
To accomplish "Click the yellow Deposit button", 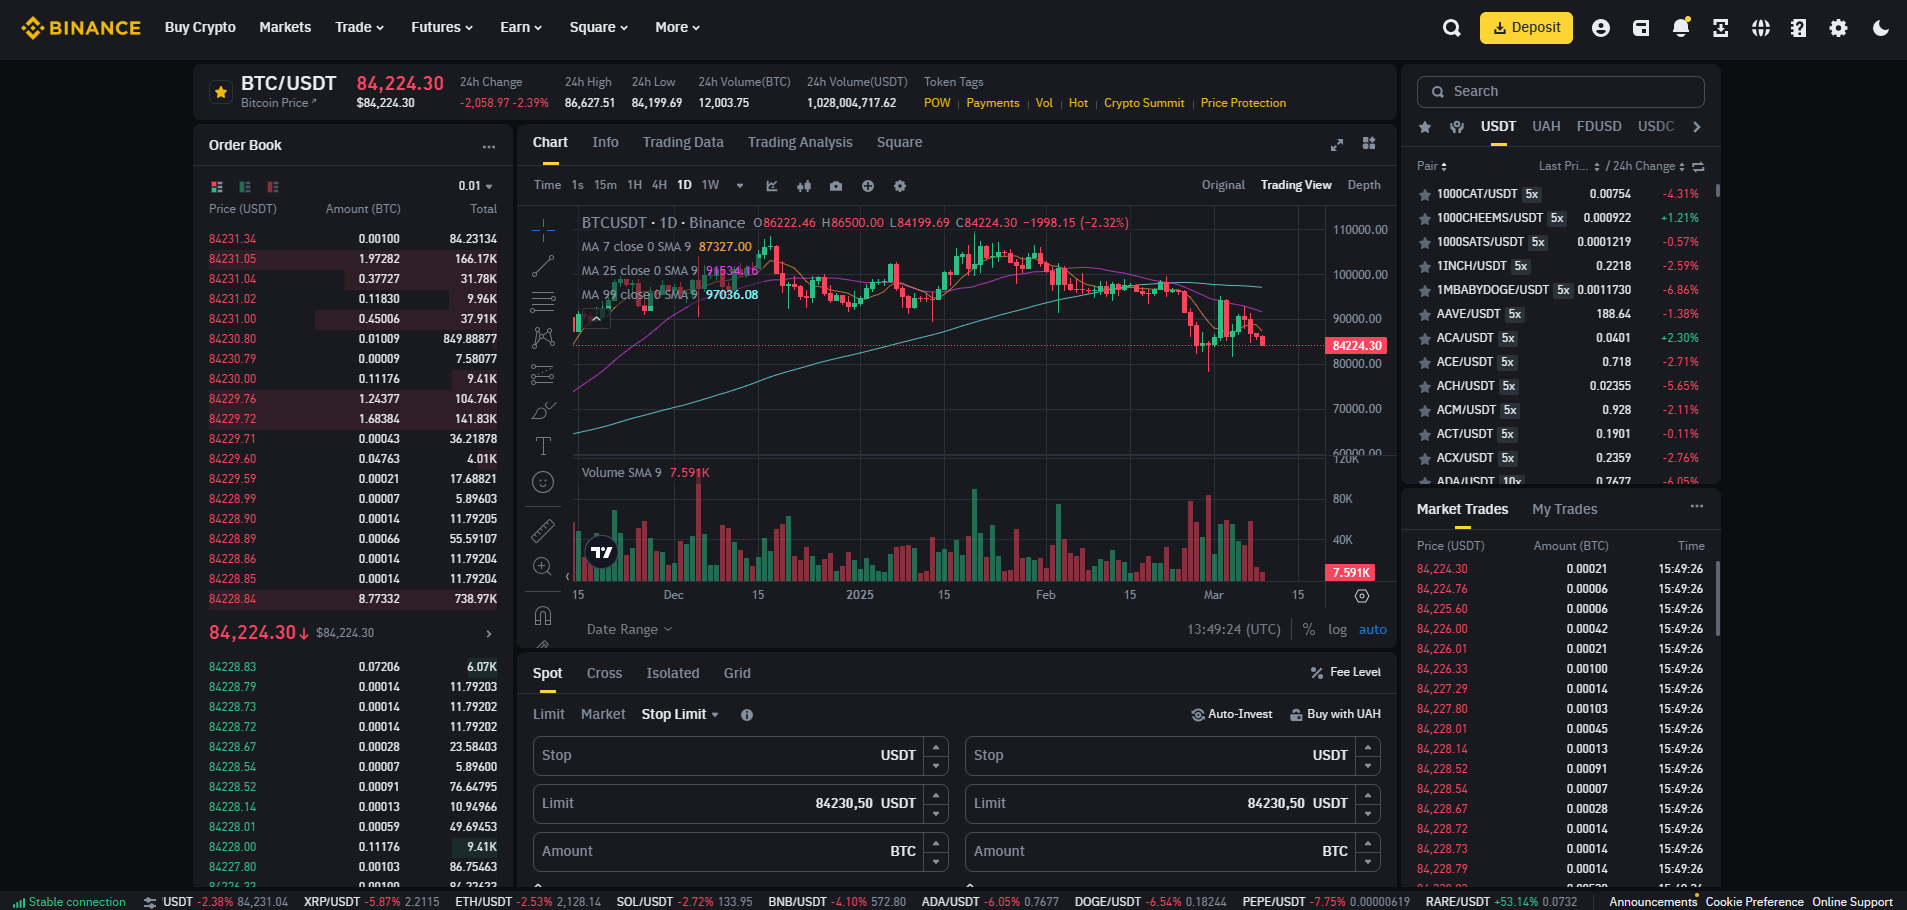I will [x=1526, y=27].
